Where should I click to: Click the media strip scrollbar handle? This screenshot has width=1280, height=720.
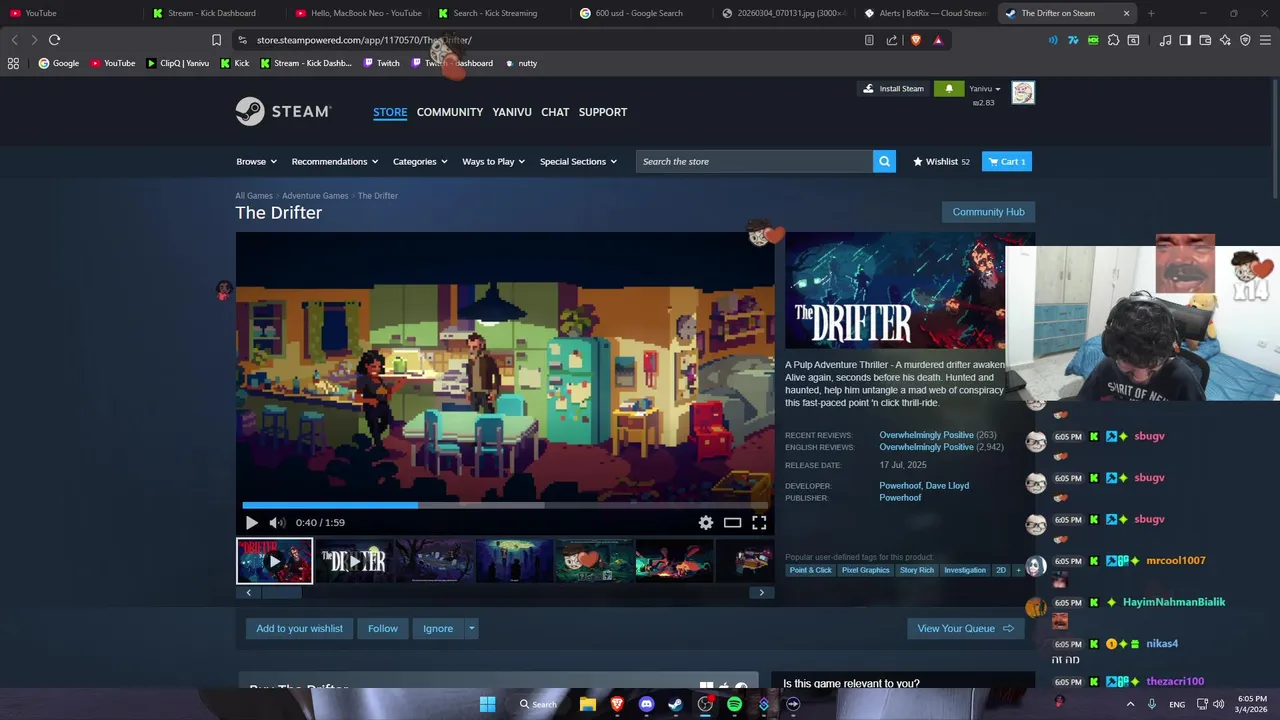(280, 592)
